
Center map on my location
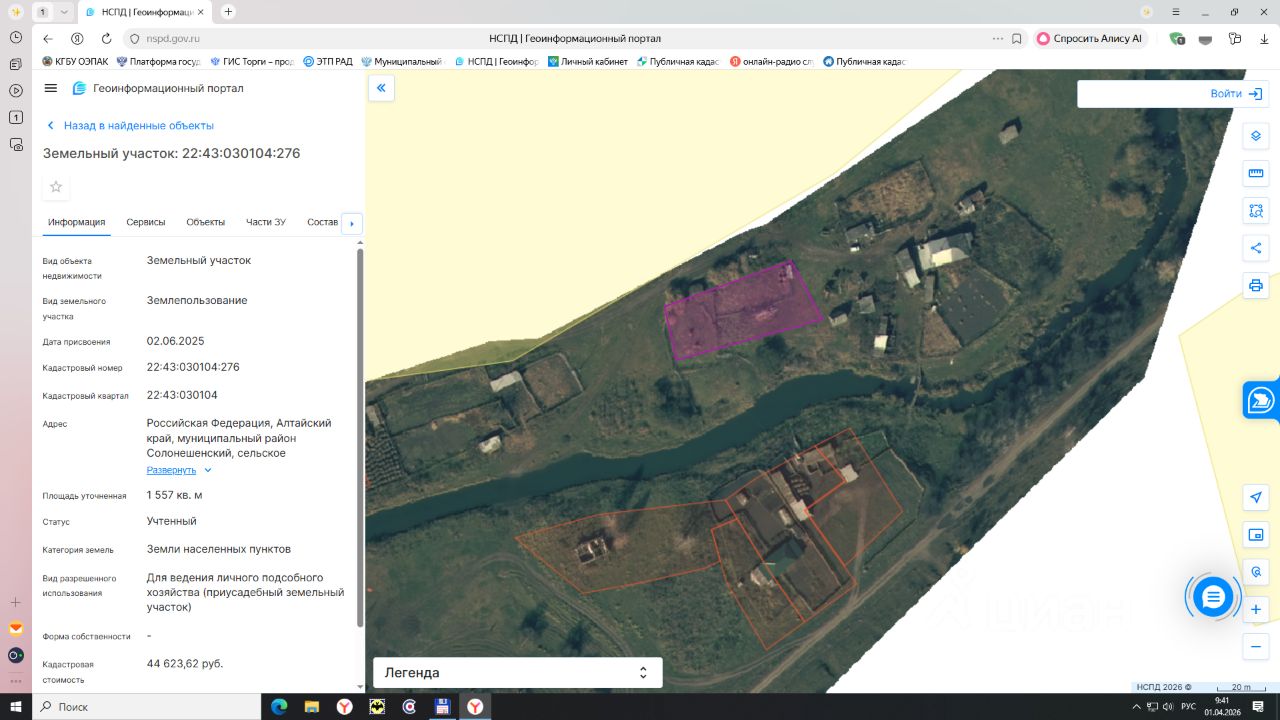pos(1256,497)
